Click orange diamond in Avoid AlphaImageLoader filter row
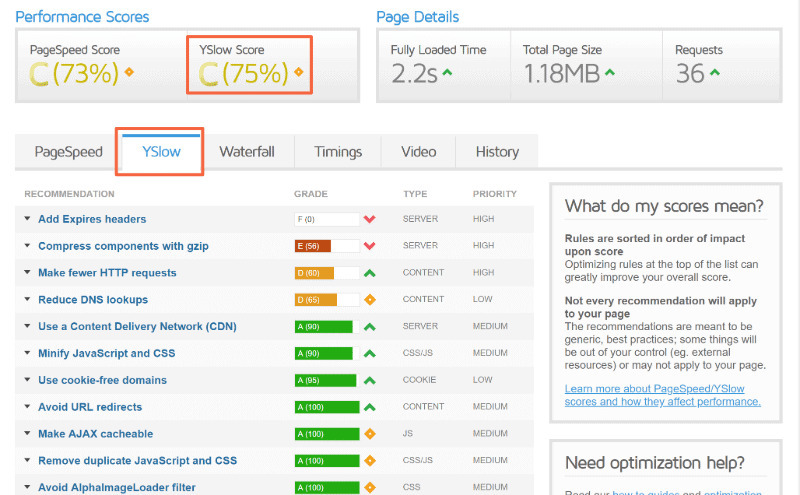This screenshot has height=495, width=800. pyautogui.click(x=370, y=487)
